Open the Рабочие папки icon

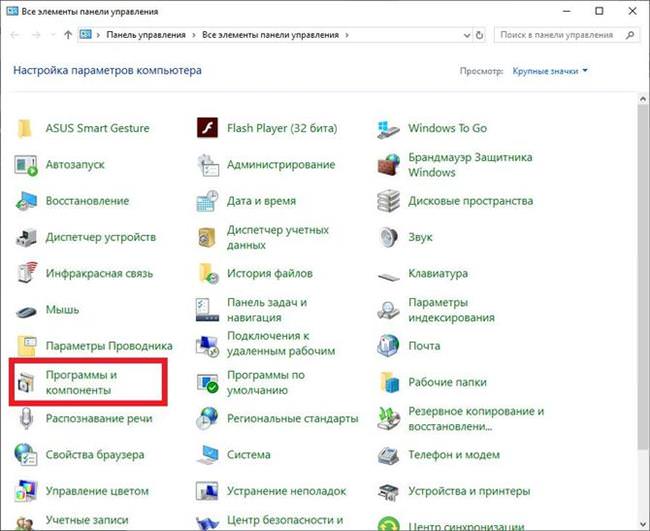[389, 382]
